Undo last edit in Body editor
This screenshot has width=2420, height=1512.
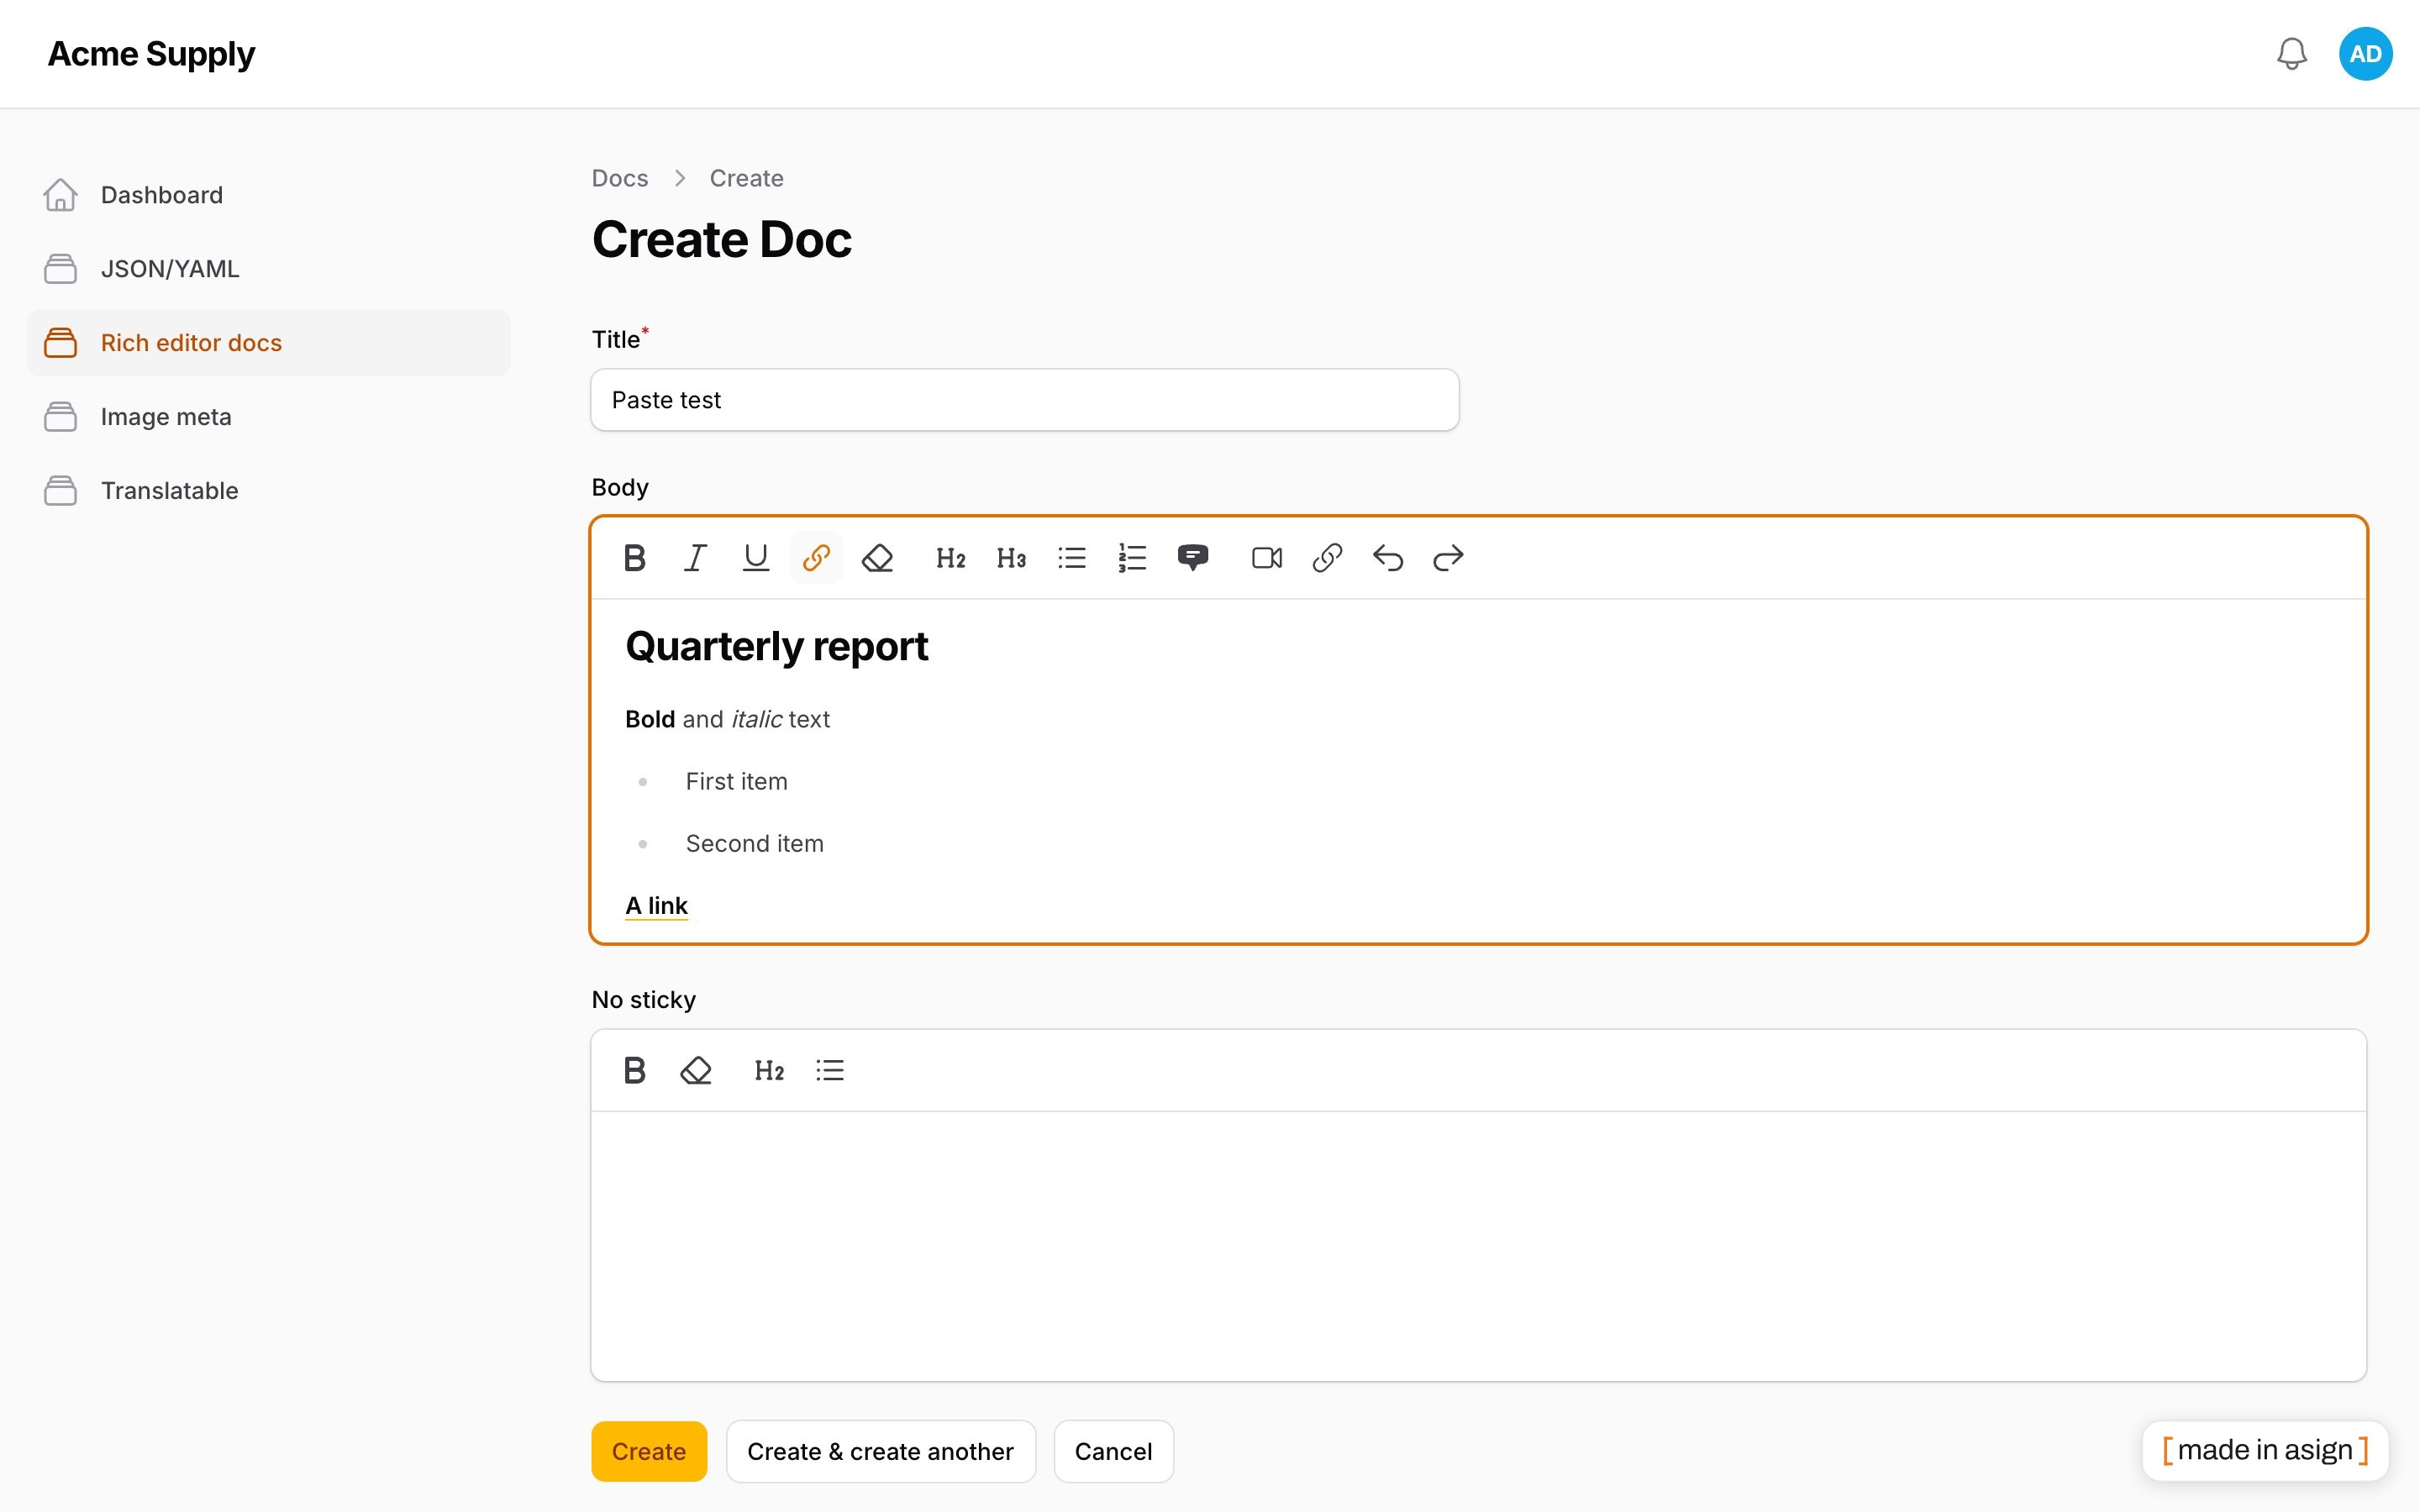point(1388,558)
